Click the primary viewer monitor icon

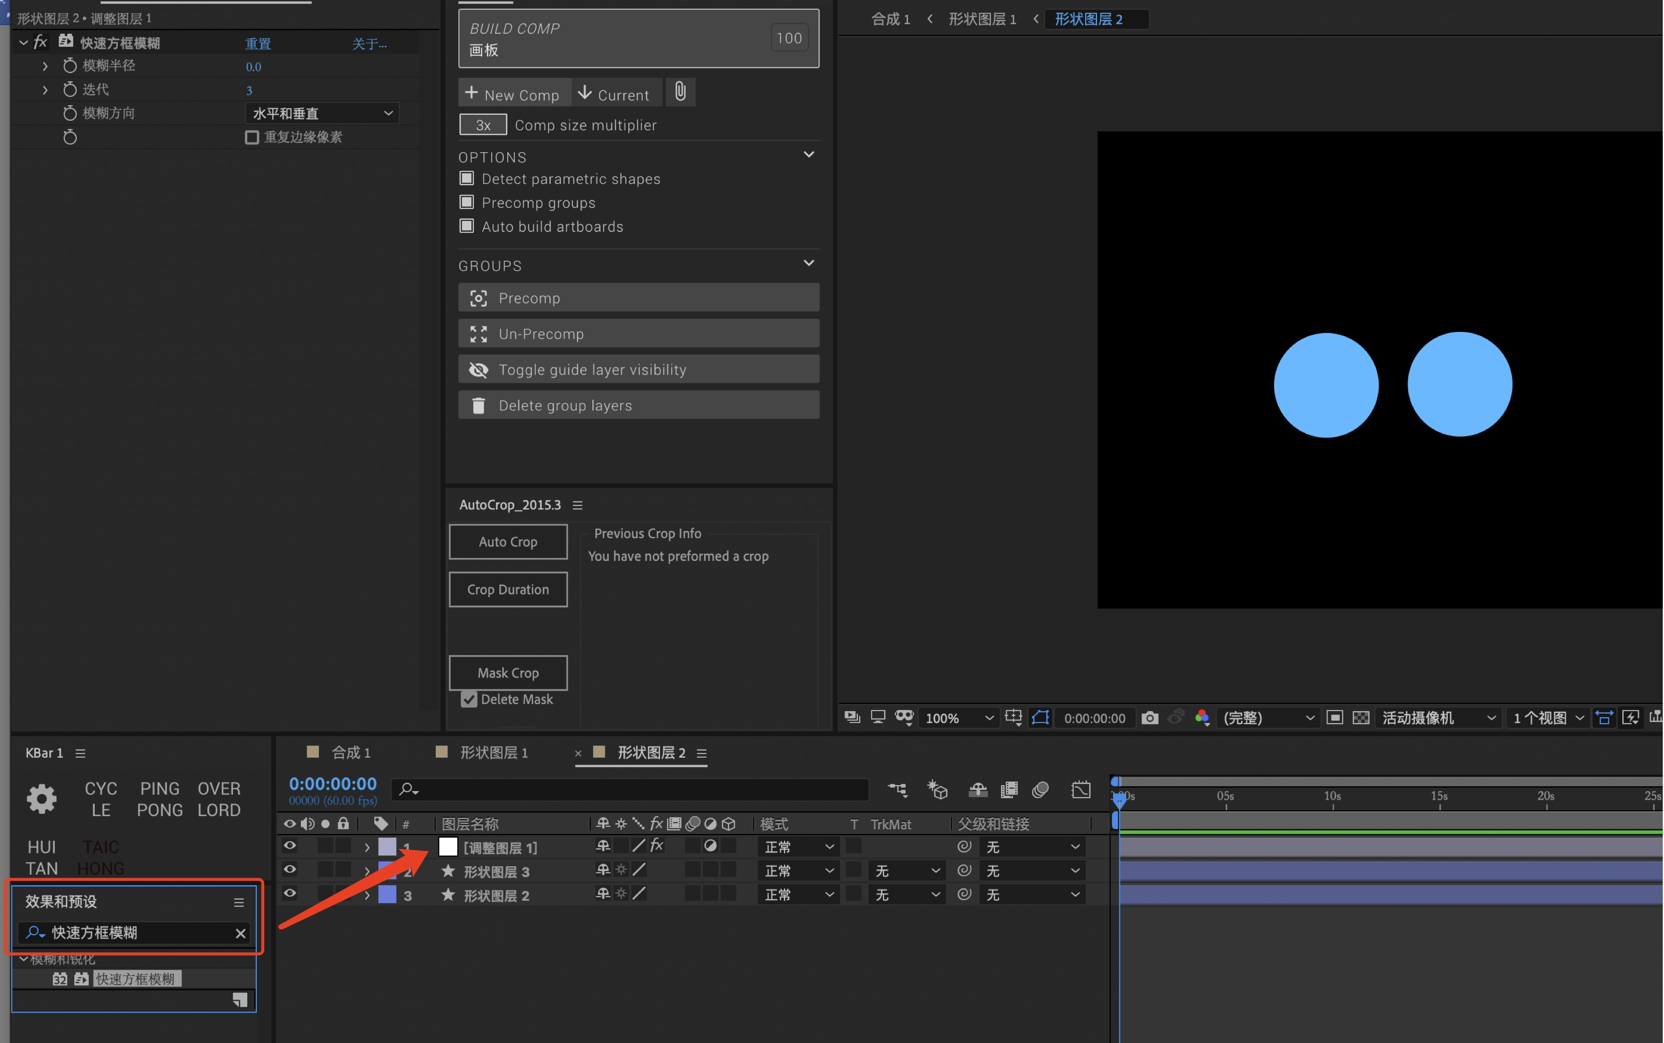click(878, 717)
